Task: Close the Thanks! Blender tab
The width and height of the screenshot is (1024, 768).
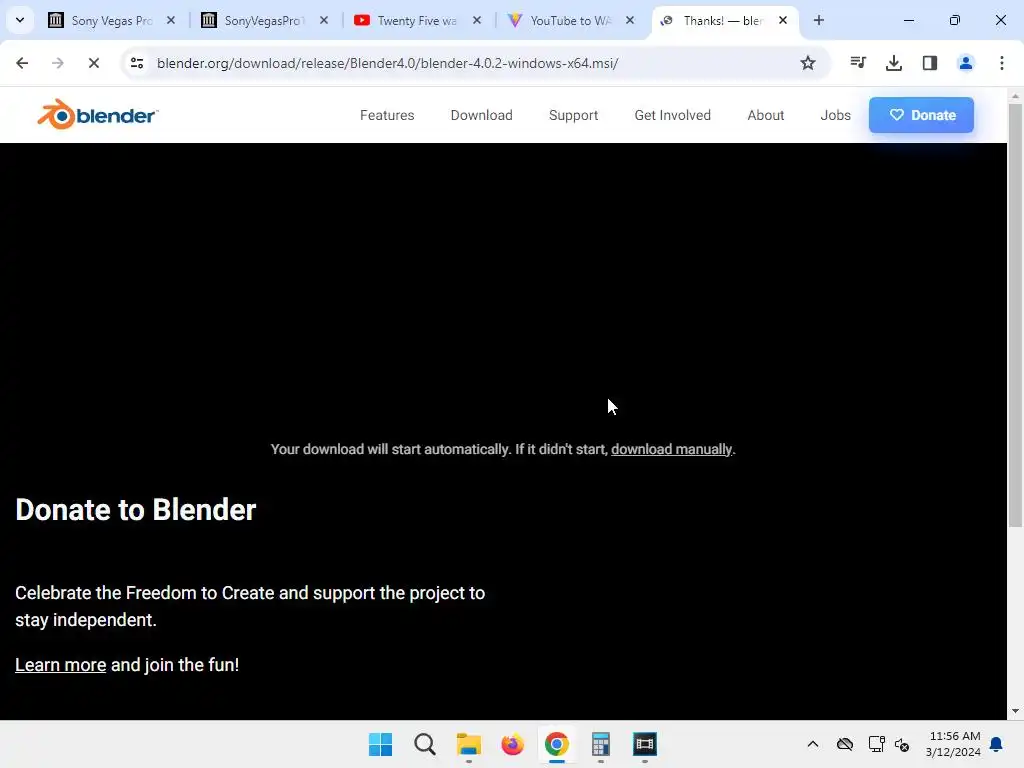Action: tap(783, 20)
